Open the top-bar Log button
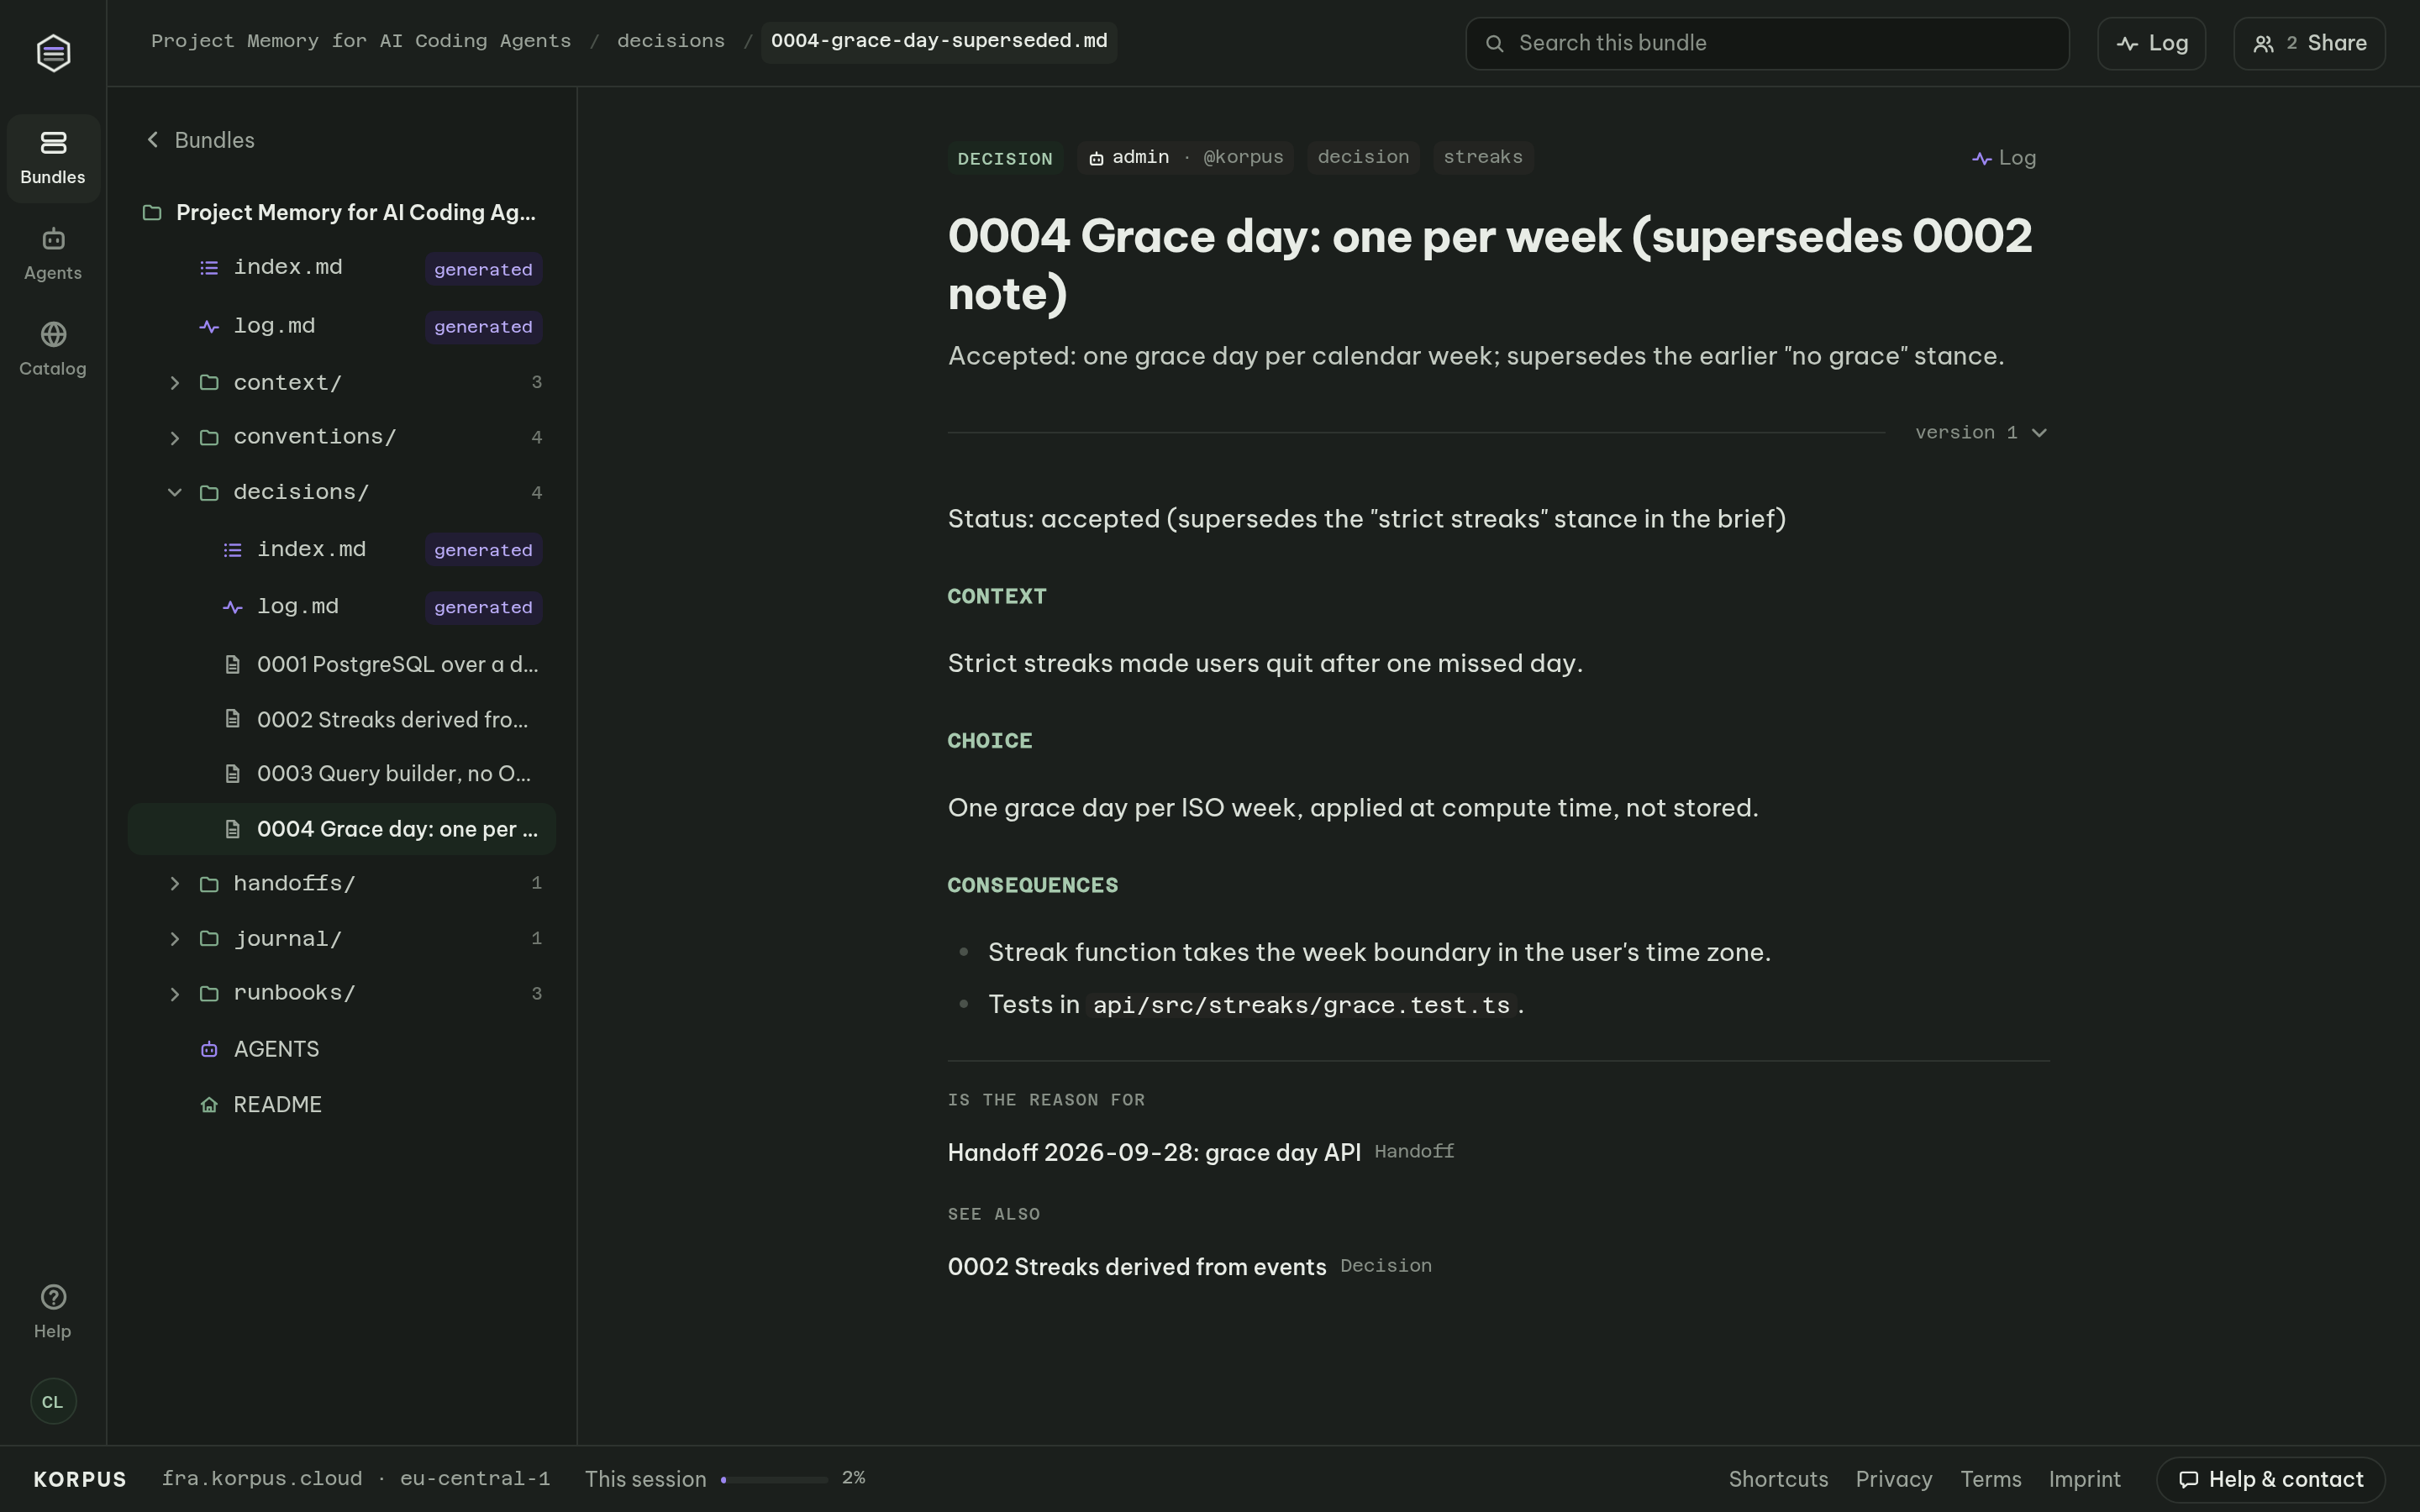The width and height of the screenshot is (2420, 1512). point(2151,43)
